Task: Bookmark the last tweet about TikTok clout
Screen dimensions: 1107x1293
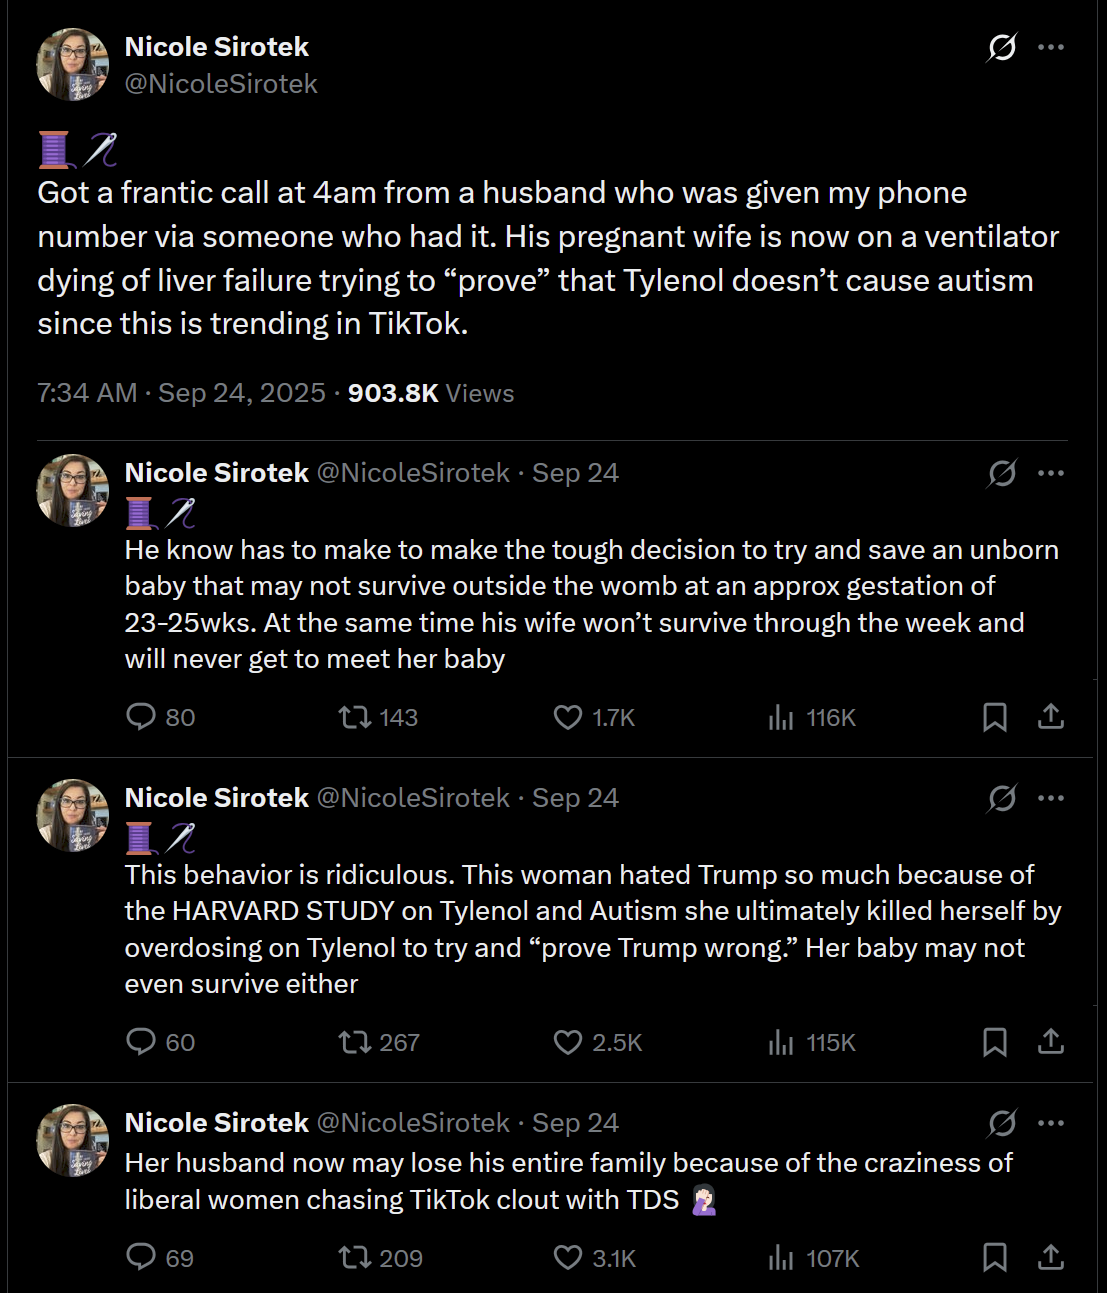Action: coord(994,1257)
